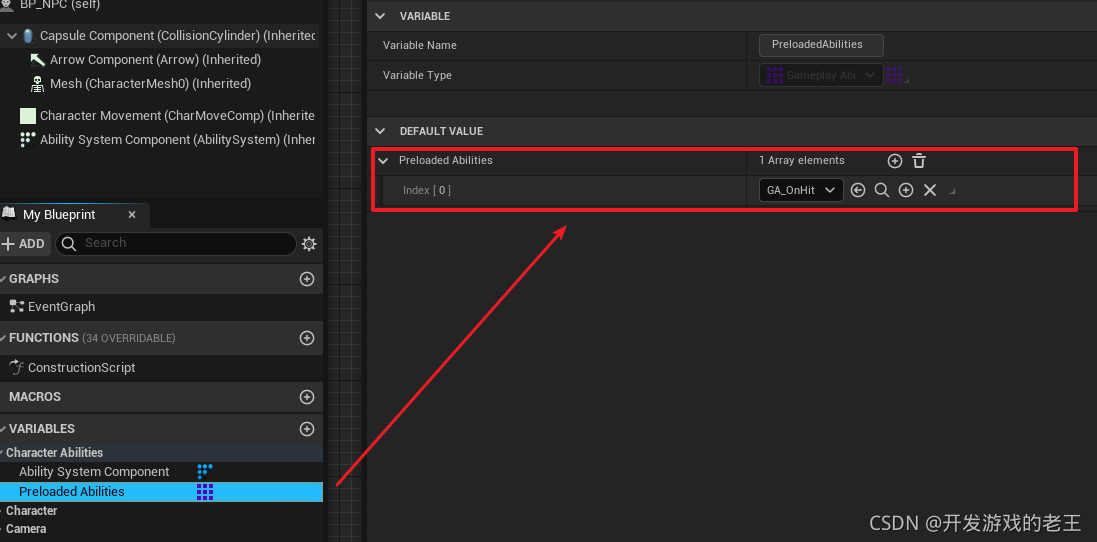Click the ADD button in My Blueprint
The height and width of the screenshot is (542, 1097).
pos(25,243)
